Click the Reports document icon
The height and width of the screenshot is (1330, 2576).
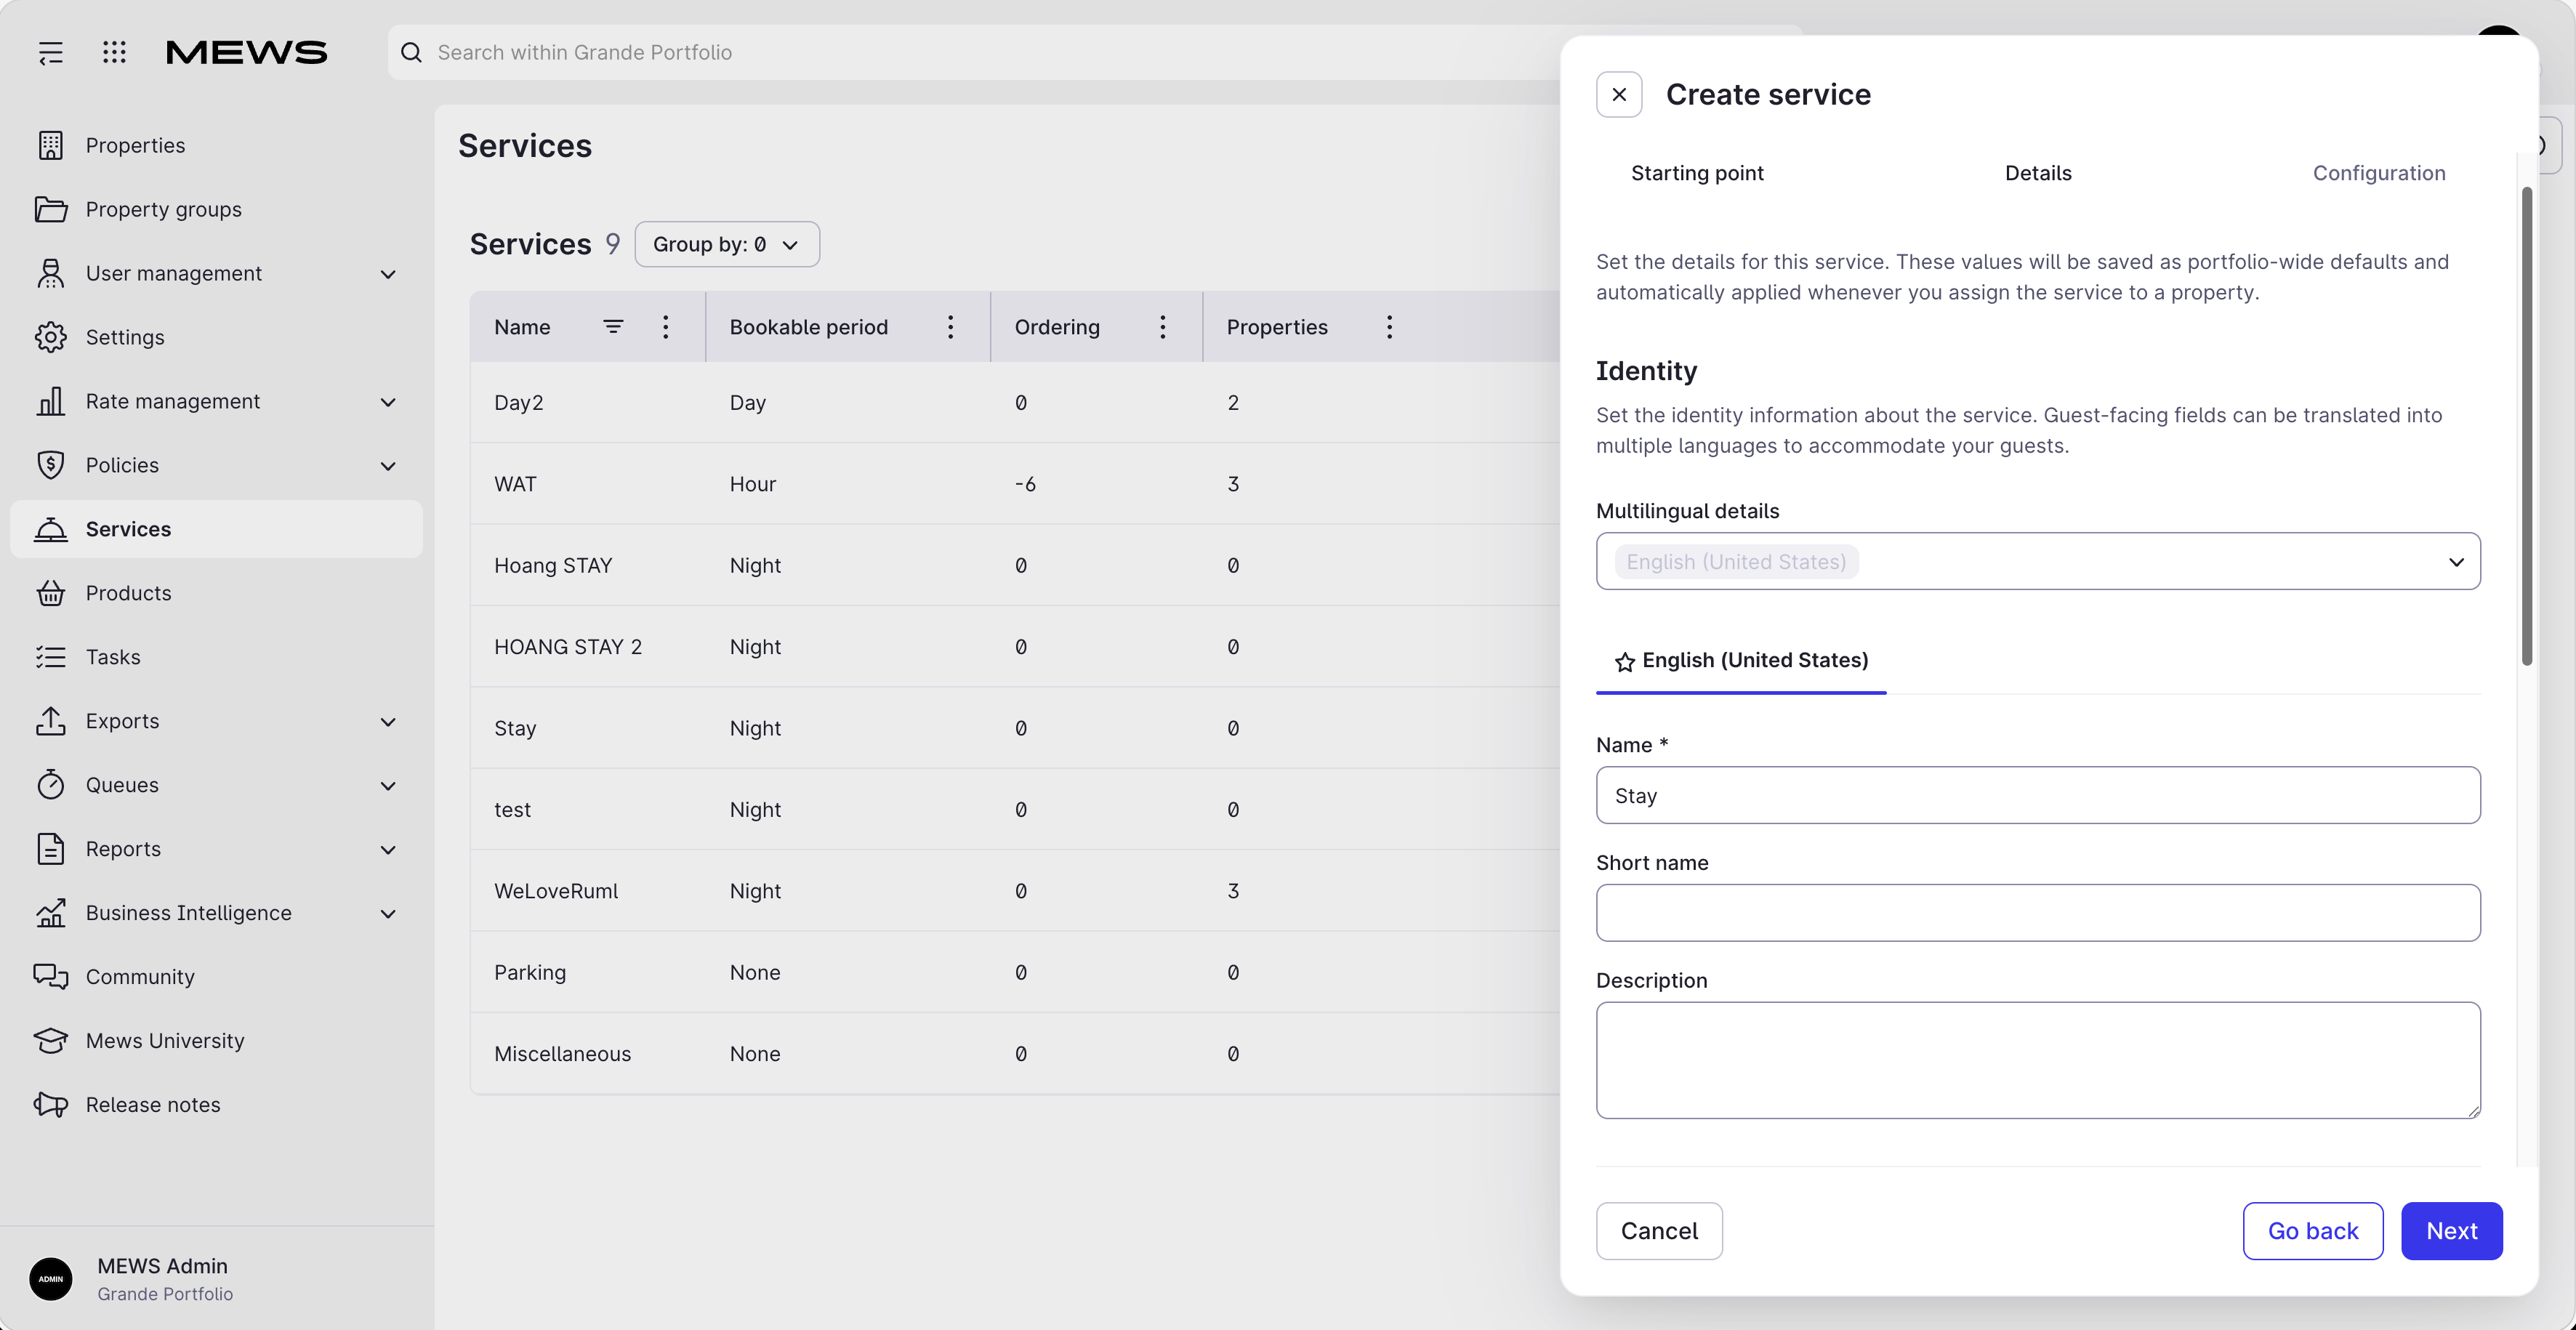(51, 849)
